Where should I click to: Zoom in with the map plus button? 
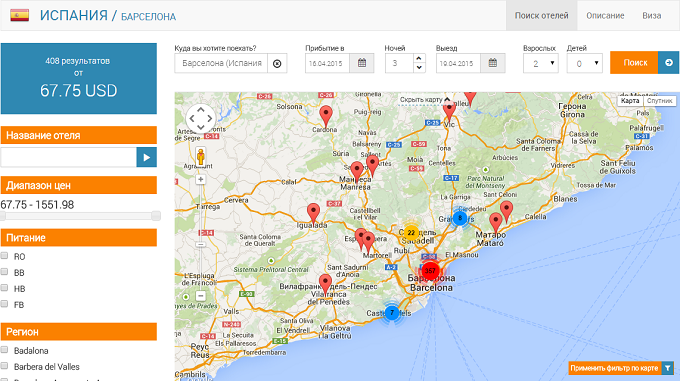(x=201, y=179)
